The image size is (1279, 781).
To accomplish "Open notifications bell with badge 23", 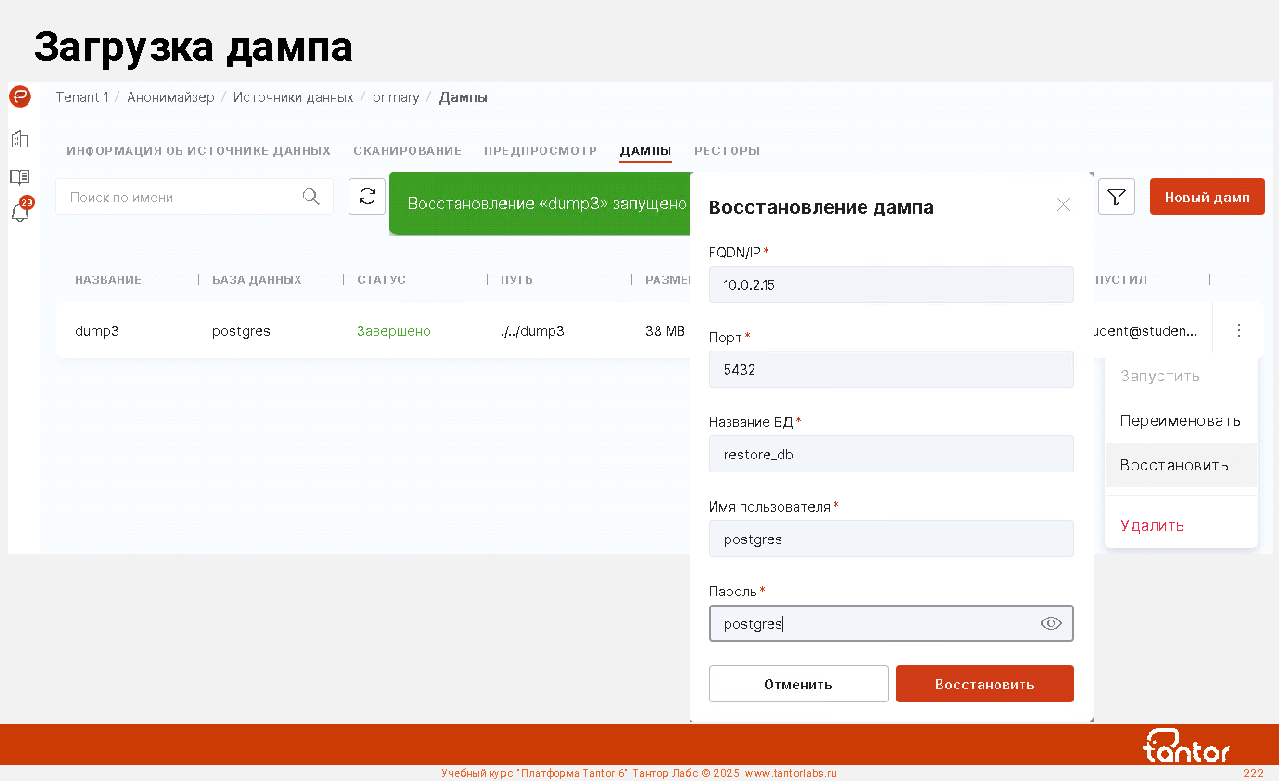I will point(20,212).
